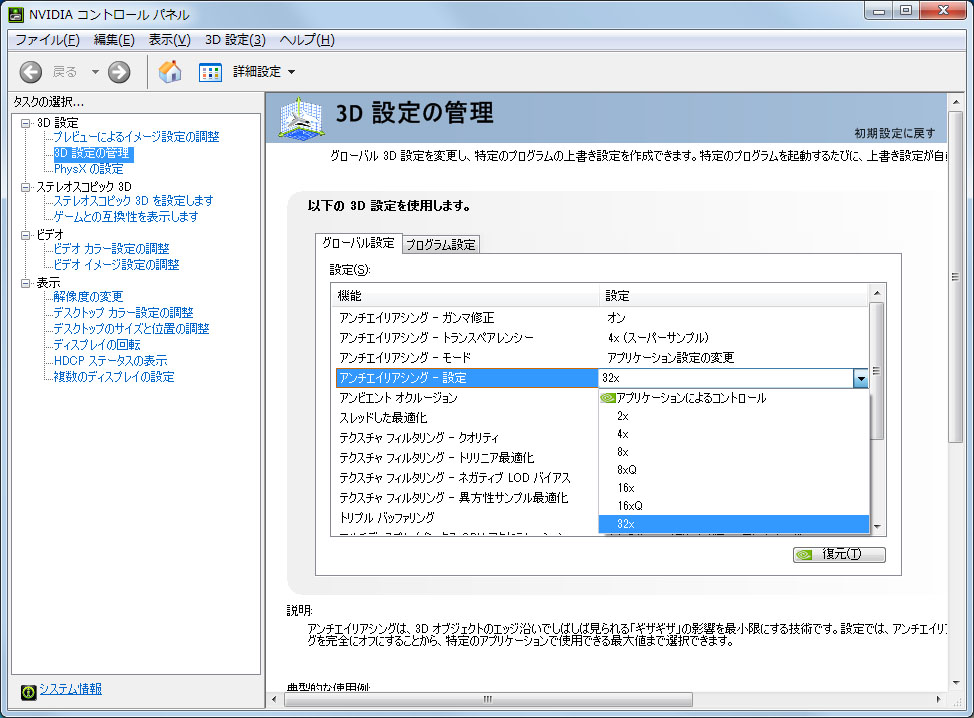Click the main panel vertical scrollbar thumb
This screenshot has height=718, width=974.
955,277
